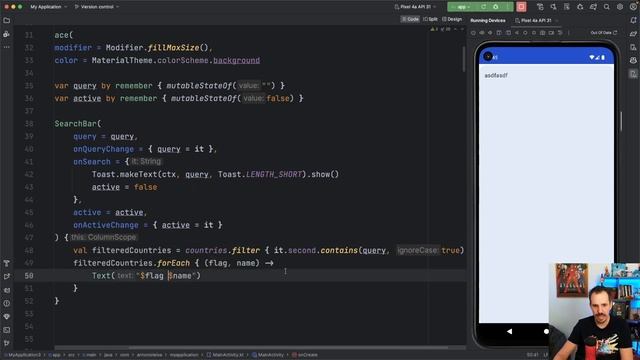The height and width of the screenshot is (360, 640).
Task: Click app module breadcrumb
Action: [55, 355]
